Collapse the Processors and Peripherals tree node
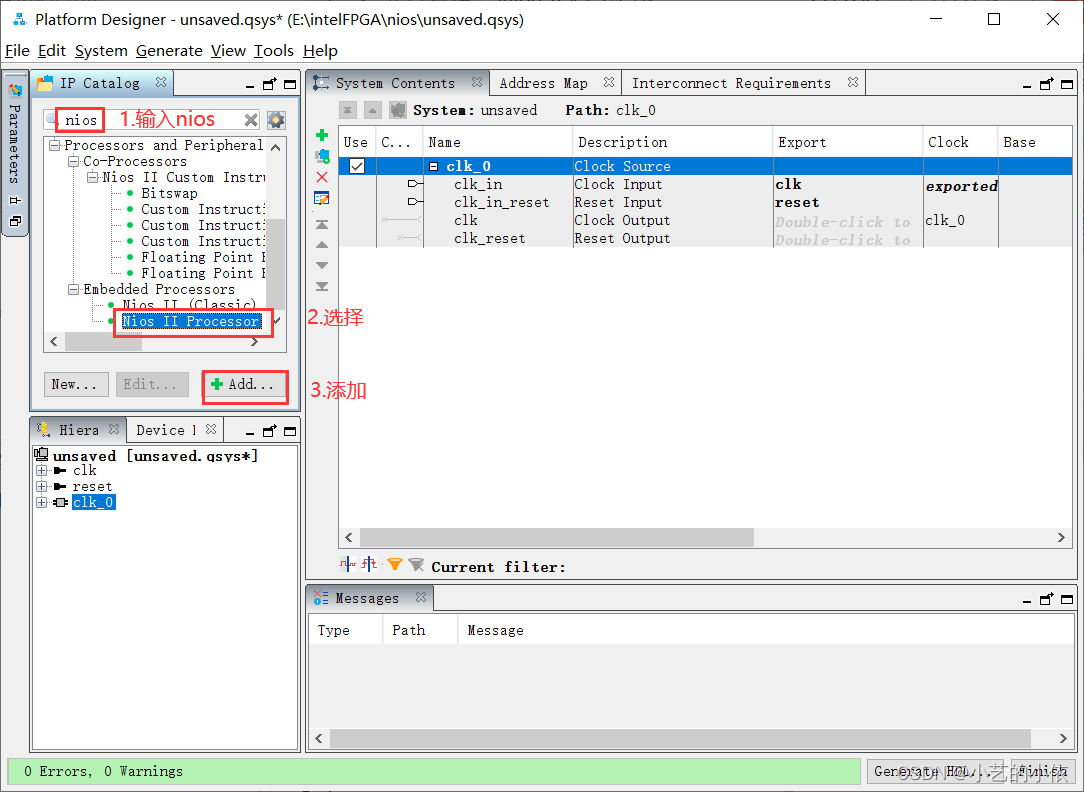This screenshot has height=792, width=1084. tap(55, 145)
